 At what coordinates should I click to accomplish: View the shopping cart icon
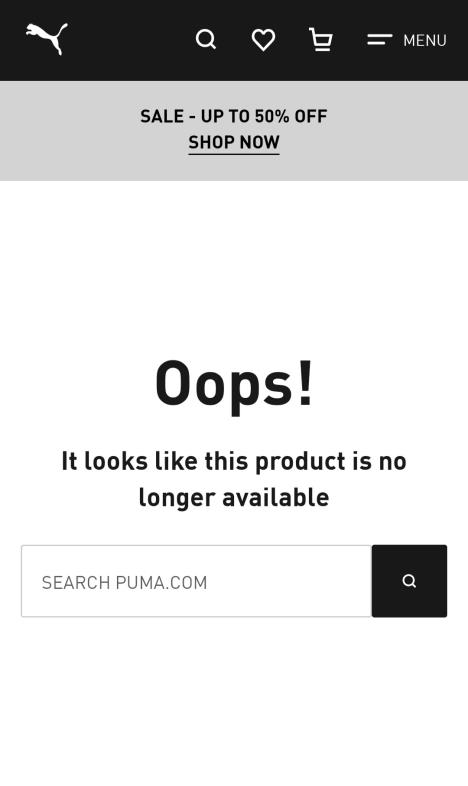point(321,40)
